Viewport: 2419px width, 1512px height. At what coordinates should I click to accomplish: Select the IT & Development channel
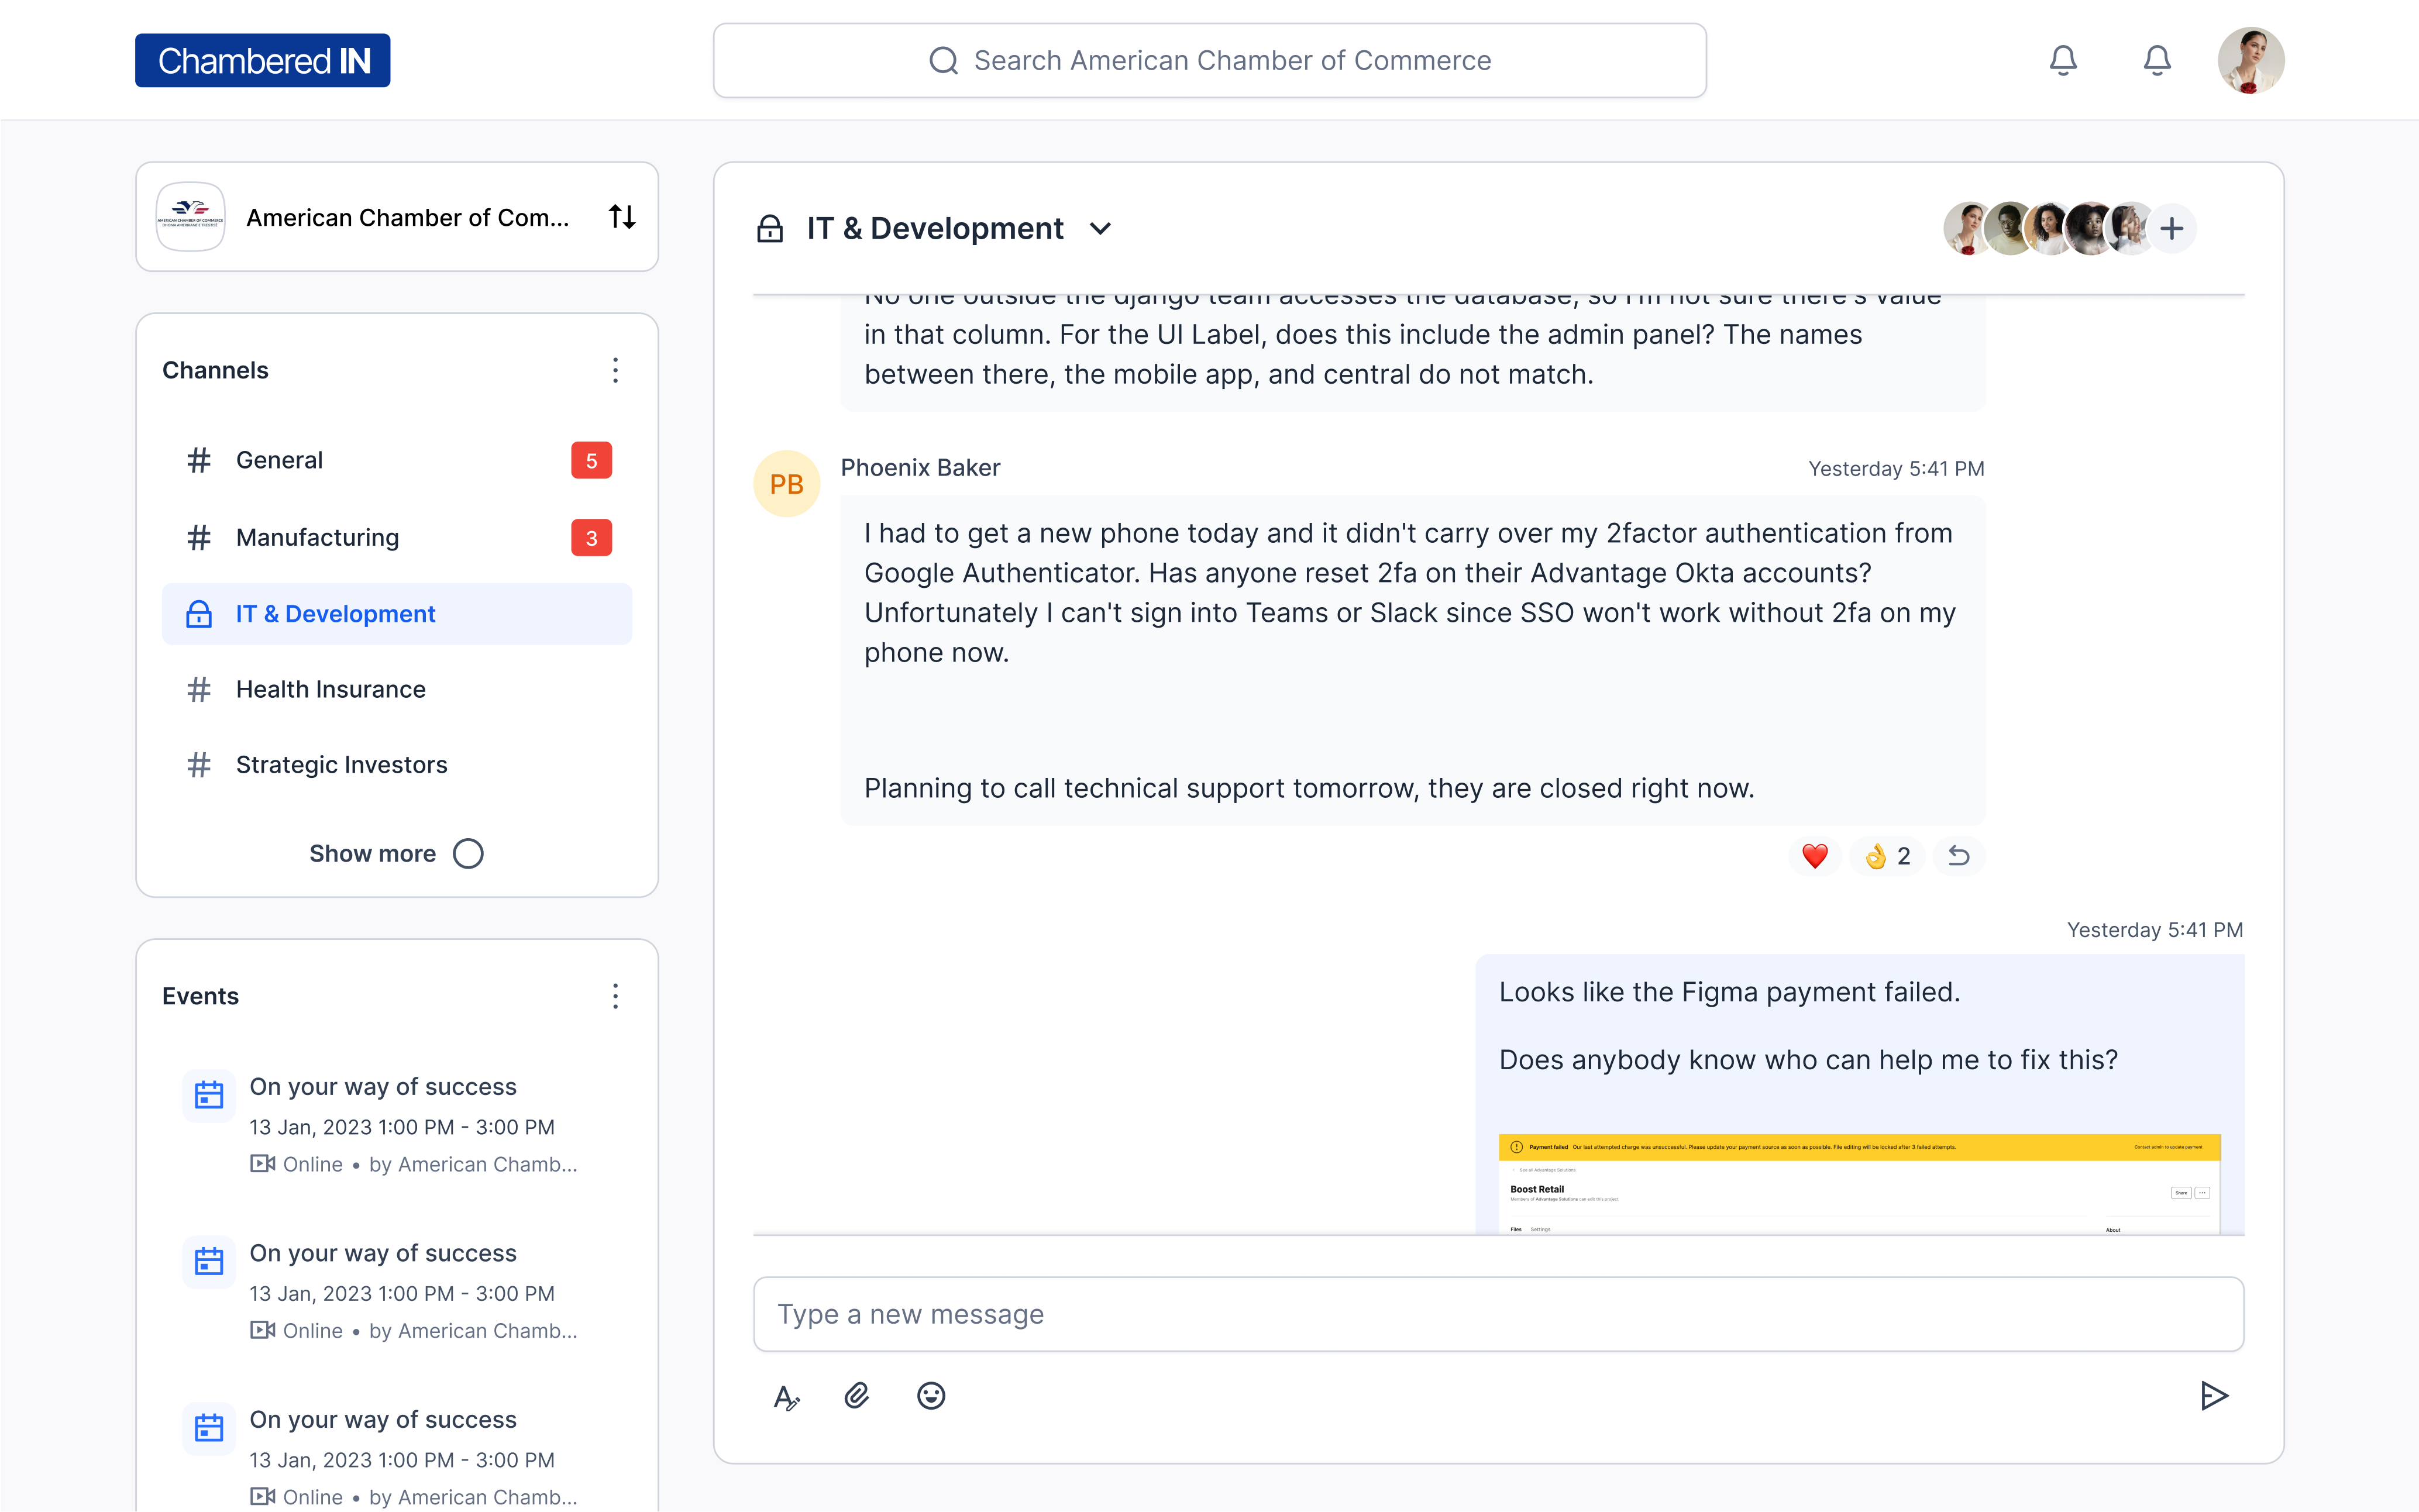tap(397, 613)
